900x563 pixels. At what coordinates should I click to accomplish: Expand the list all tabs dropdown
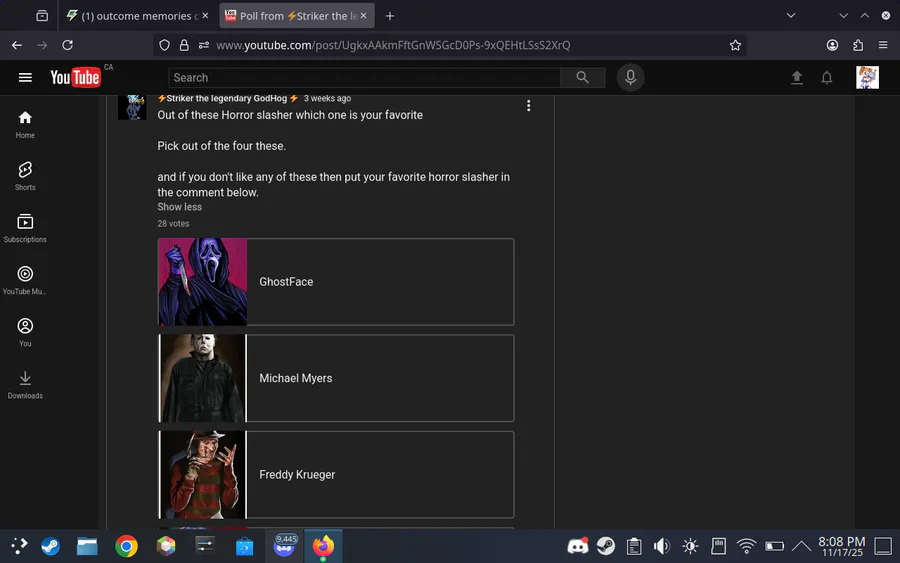tap(790, 15)
